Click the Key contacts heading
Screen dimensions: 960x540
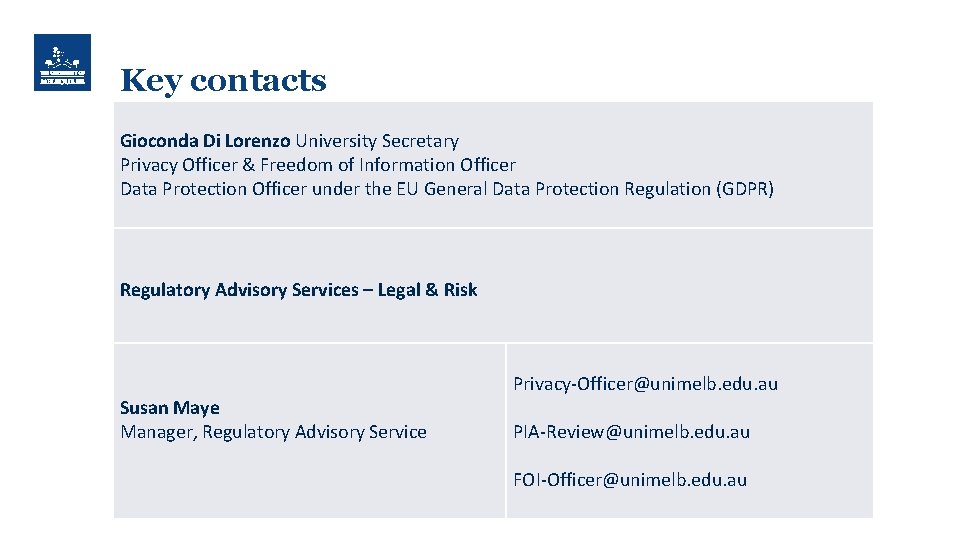coord(223,81)
